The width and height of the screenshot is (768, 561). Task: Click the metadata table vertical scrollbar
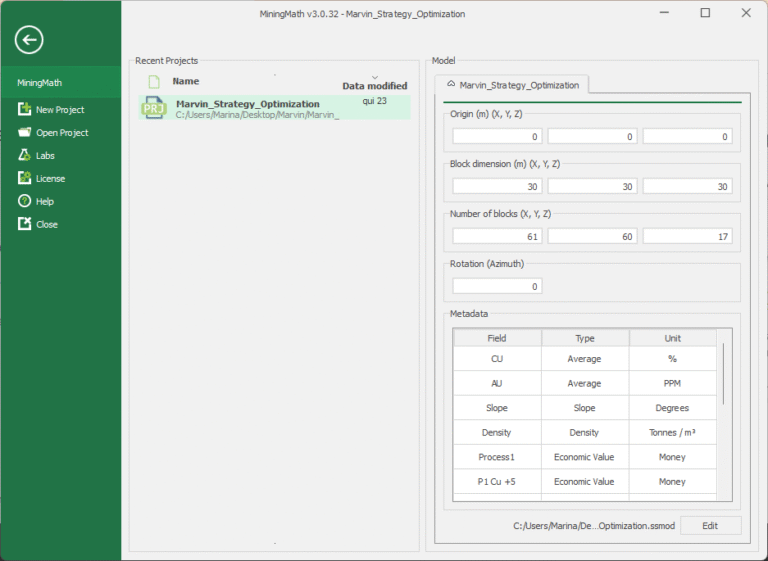(x=723, y=373)
